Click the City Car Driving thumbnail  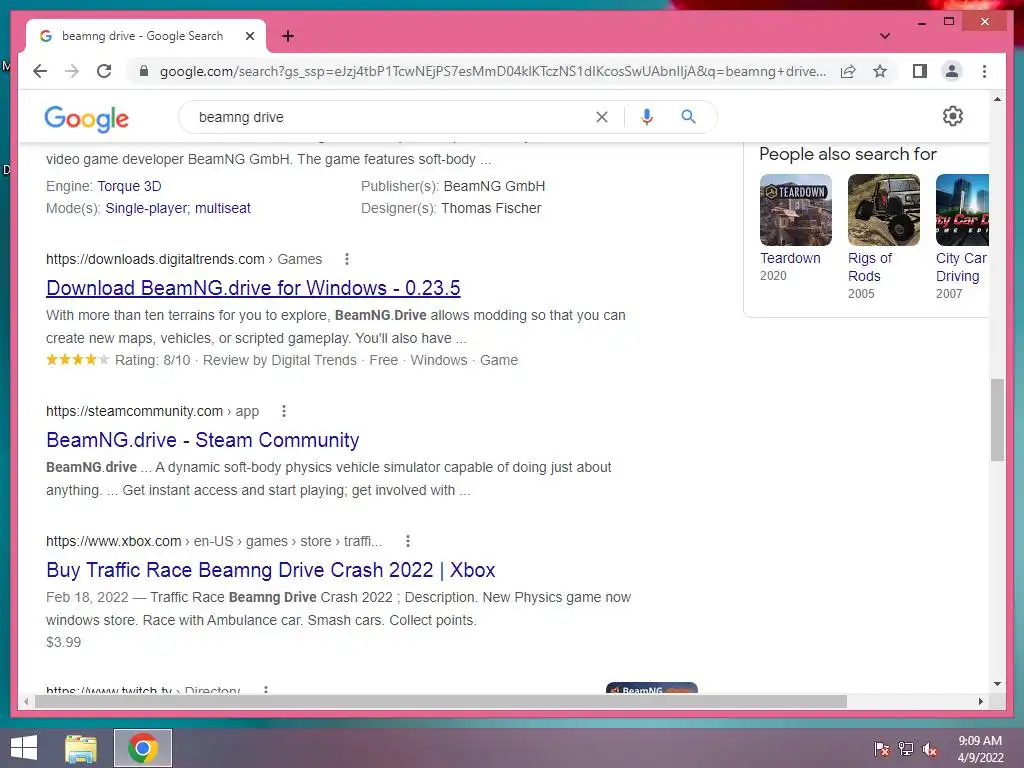962,210
